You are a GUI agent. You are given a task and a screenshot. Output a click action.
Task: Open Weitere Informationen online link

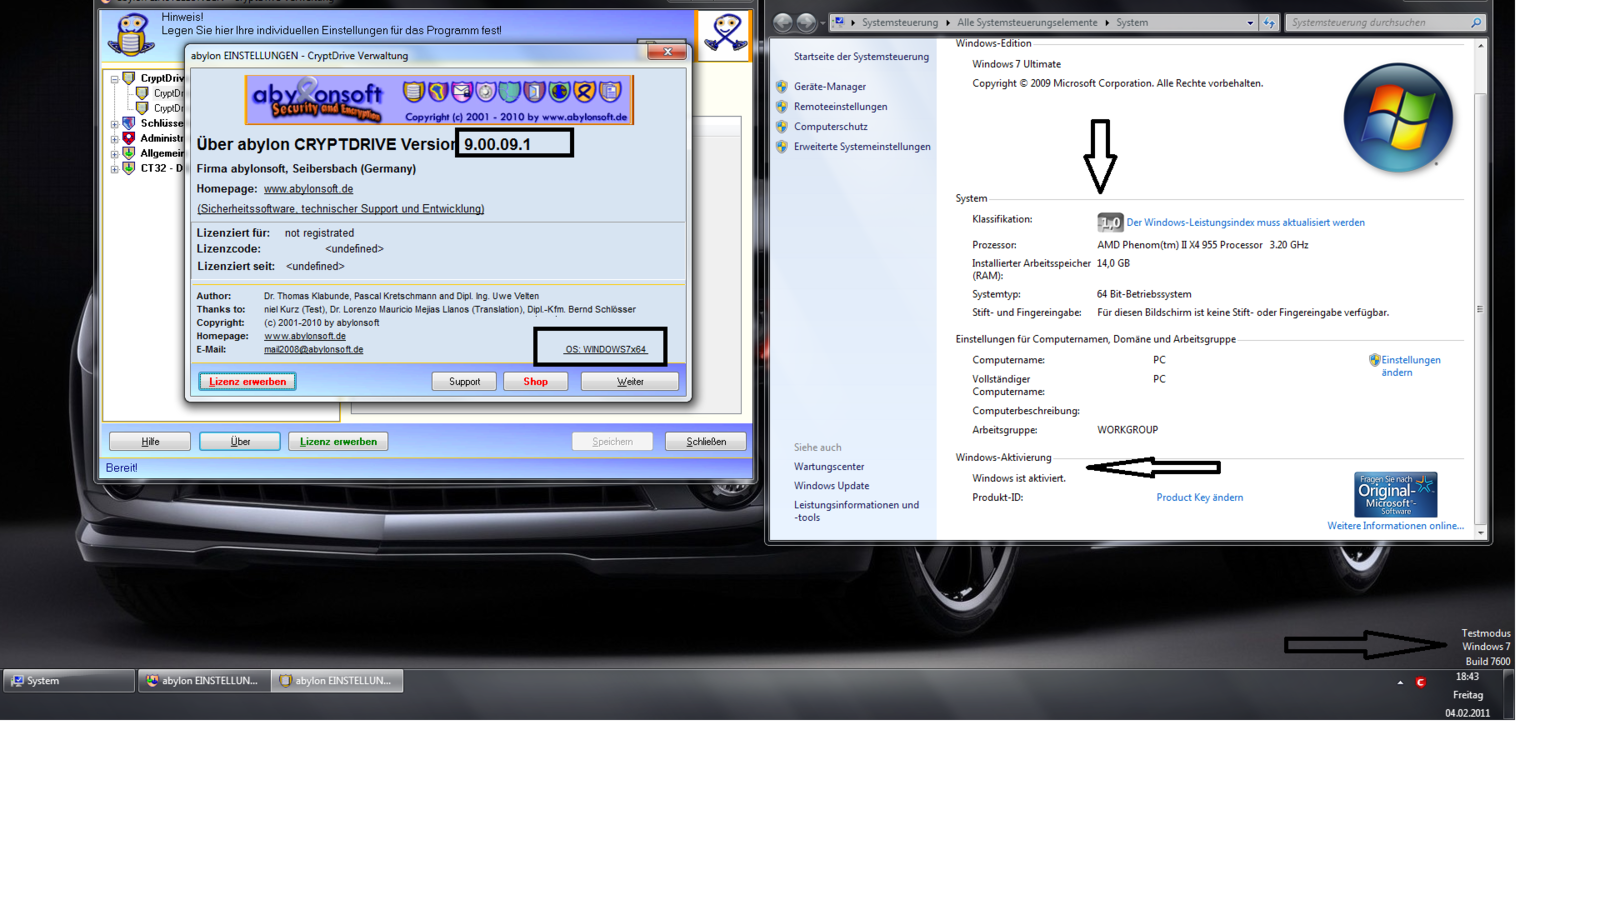tap(1395, 526)
